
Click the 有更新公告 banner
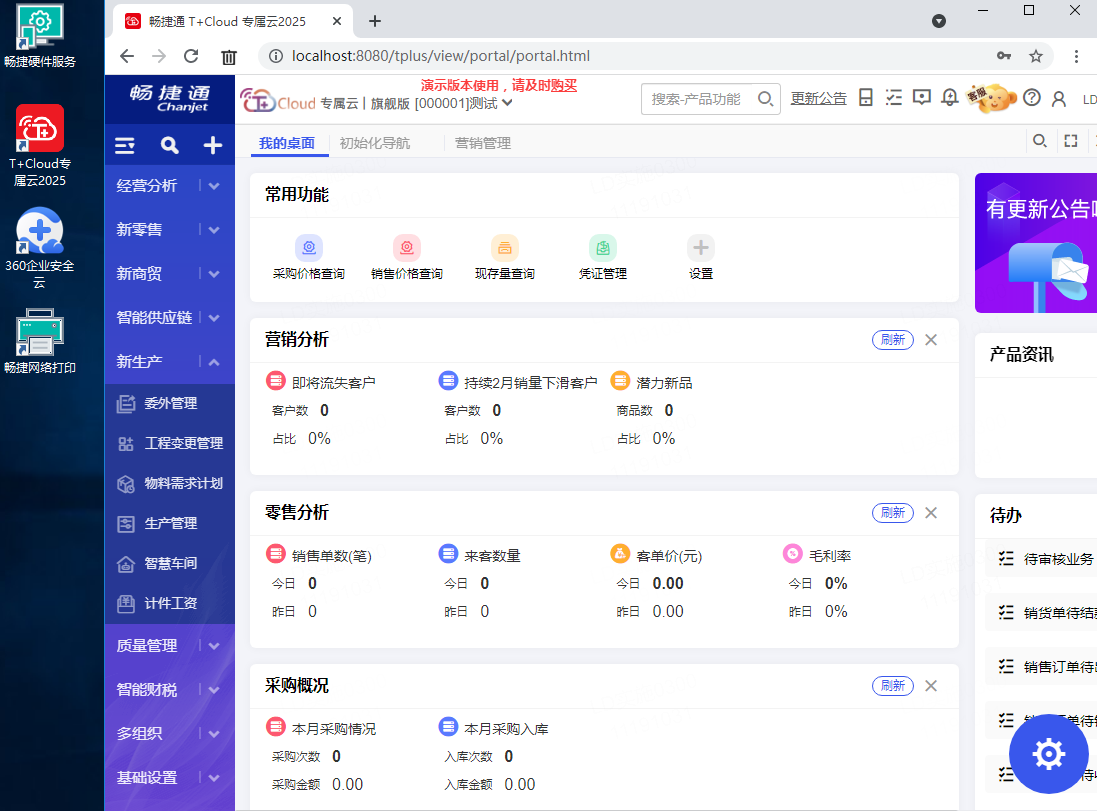coord(1036,243)
